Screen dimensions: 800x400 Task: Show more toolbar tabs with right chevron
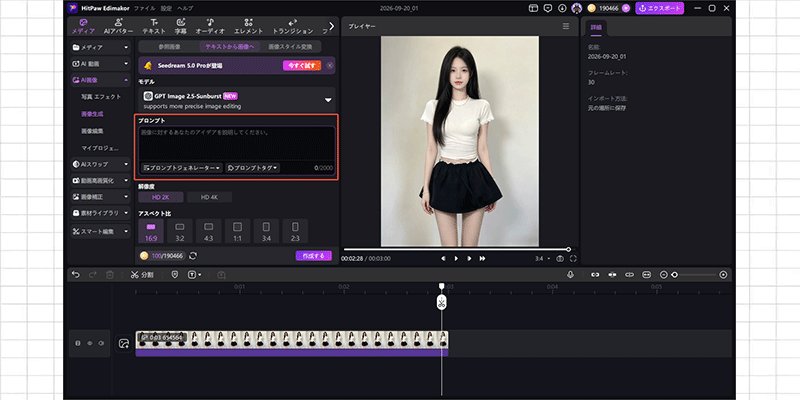click(332, 26)
